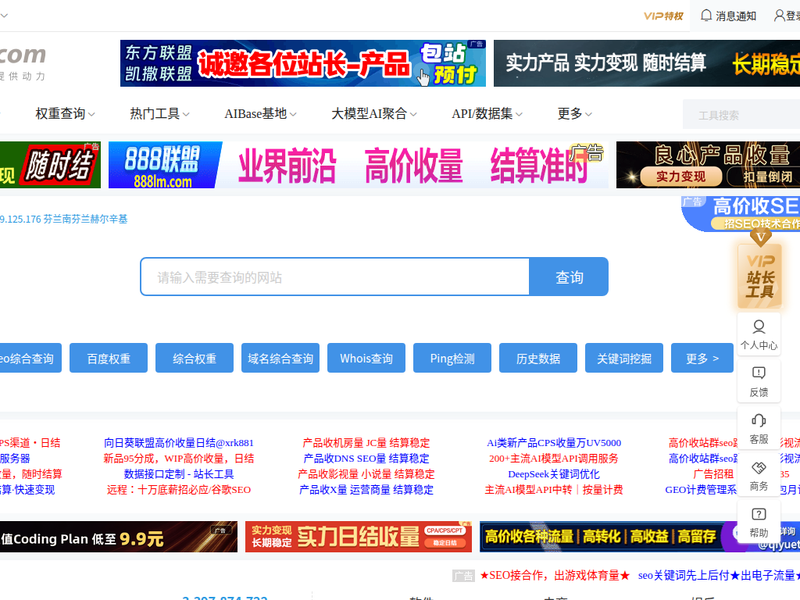Open the 客服 headset icon
This screenshot has height=600, width=800.
coord(759,429)
